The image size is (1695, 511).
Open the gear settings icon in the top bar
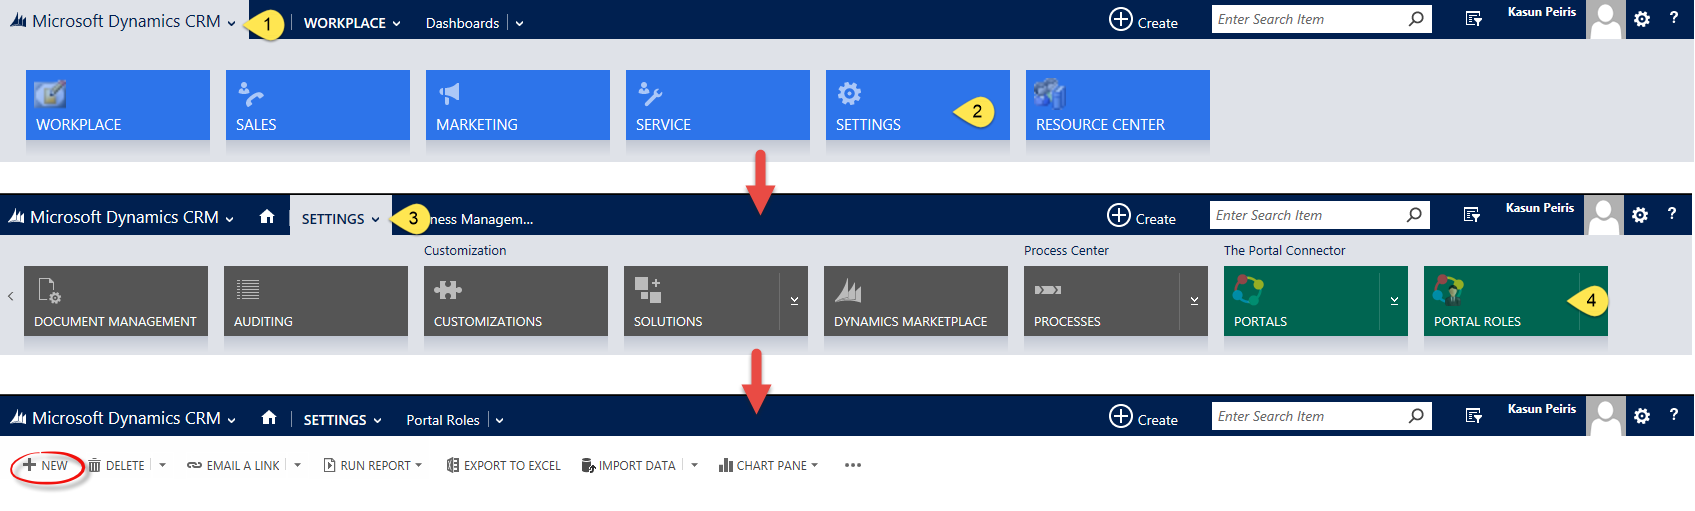[x=1642, y=19]
